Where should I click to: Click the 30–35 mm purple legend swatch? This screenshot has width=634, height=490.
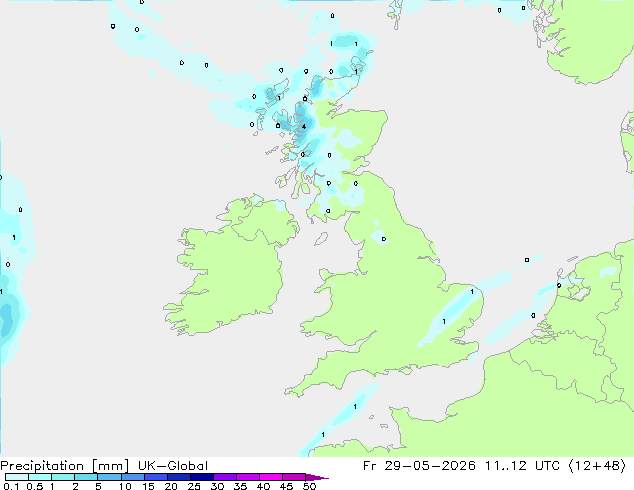pos(225,477)
